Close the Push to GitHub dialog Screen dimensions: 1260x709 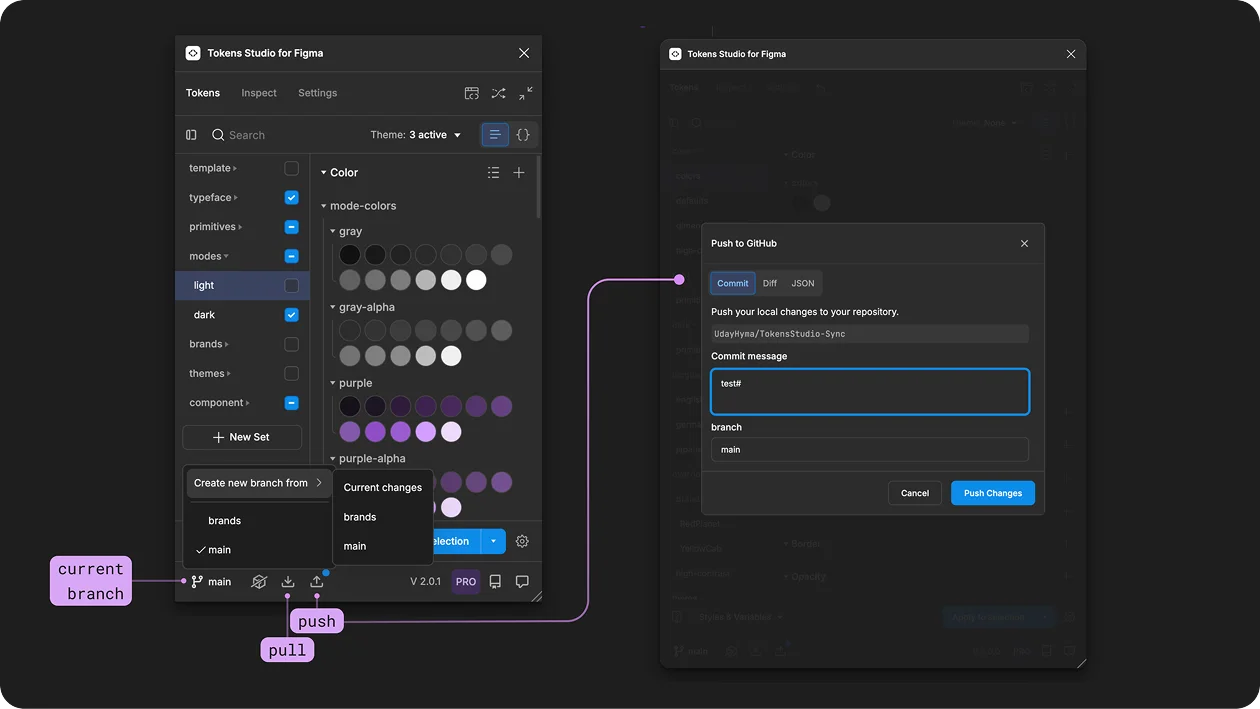[1024, 243]
